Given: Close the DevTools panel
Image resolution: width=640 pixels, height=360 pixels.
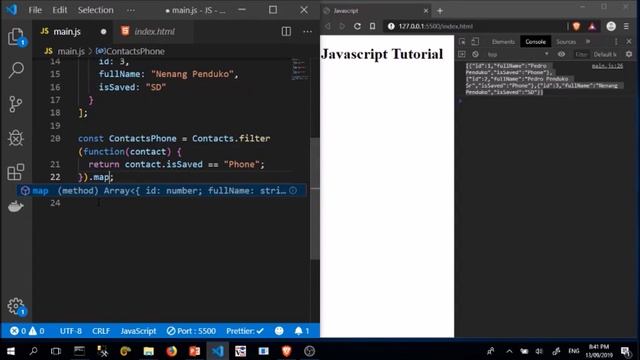Looking at the screenshot, I should click(629, 42).
